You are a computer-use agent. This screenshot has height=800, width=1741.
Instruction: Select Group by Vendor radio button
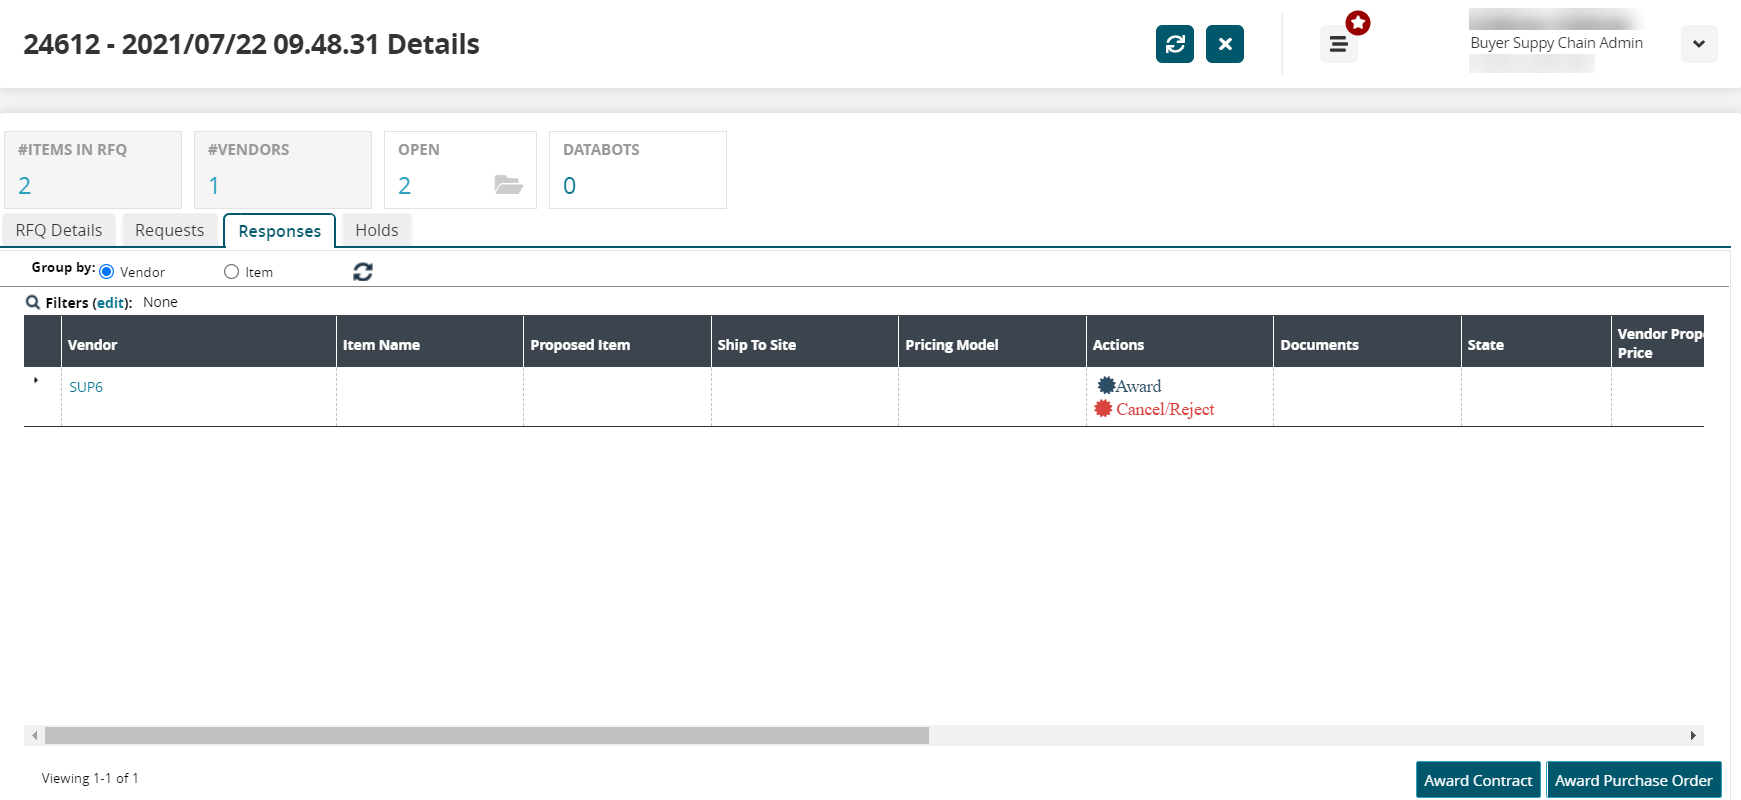pos(107,272)
